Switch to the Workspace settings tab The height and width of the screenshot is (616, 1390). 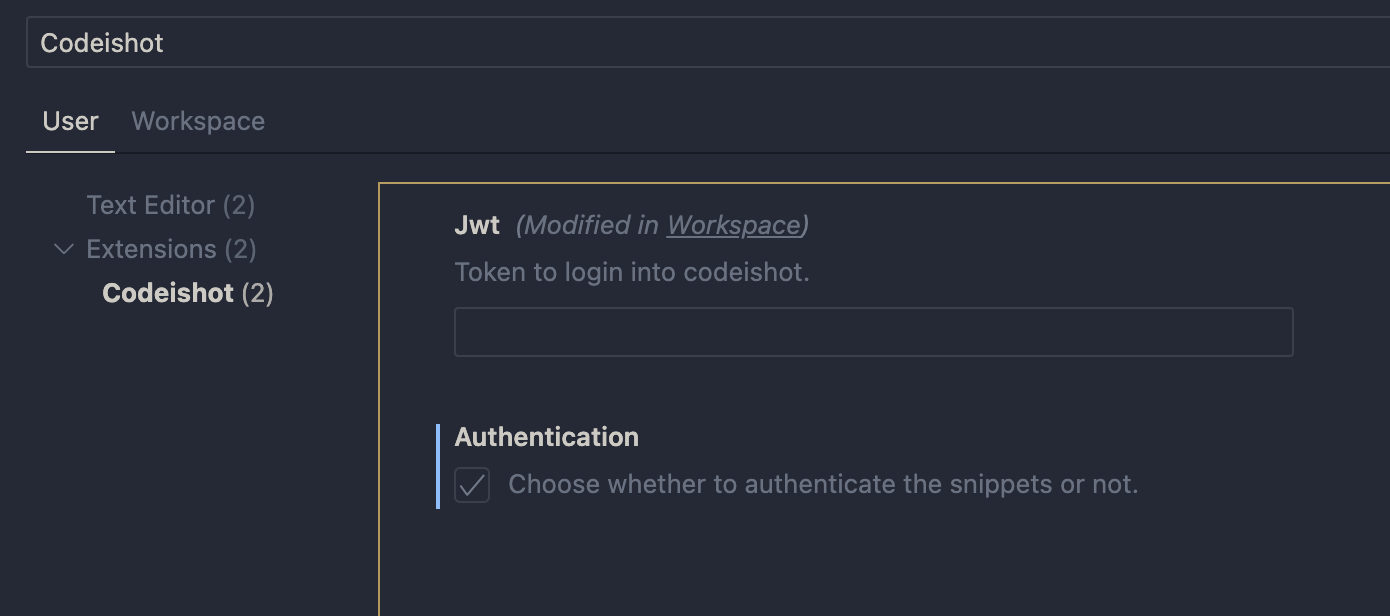point(198,121)
